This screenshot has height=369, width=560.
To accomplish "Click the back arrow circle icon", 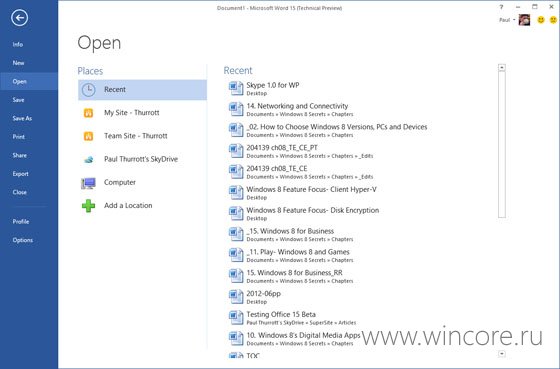I will pos(19,18).
